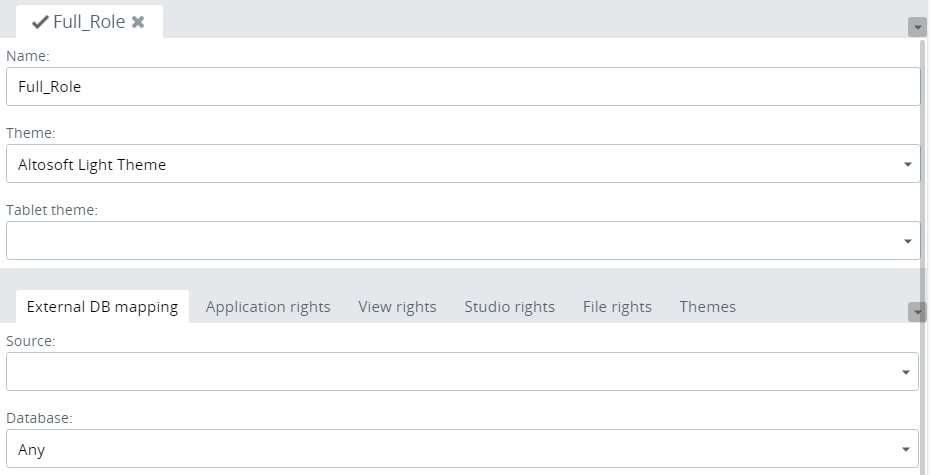
Task: Open the Source dropdown list
Action: (462, 372)
